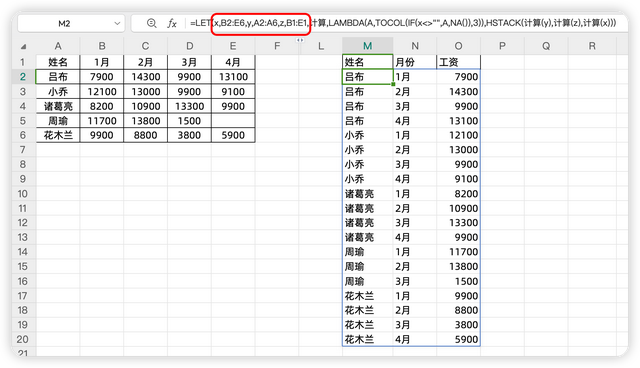
Task: Click 吕布 in column A
Action: pos(58,77)
